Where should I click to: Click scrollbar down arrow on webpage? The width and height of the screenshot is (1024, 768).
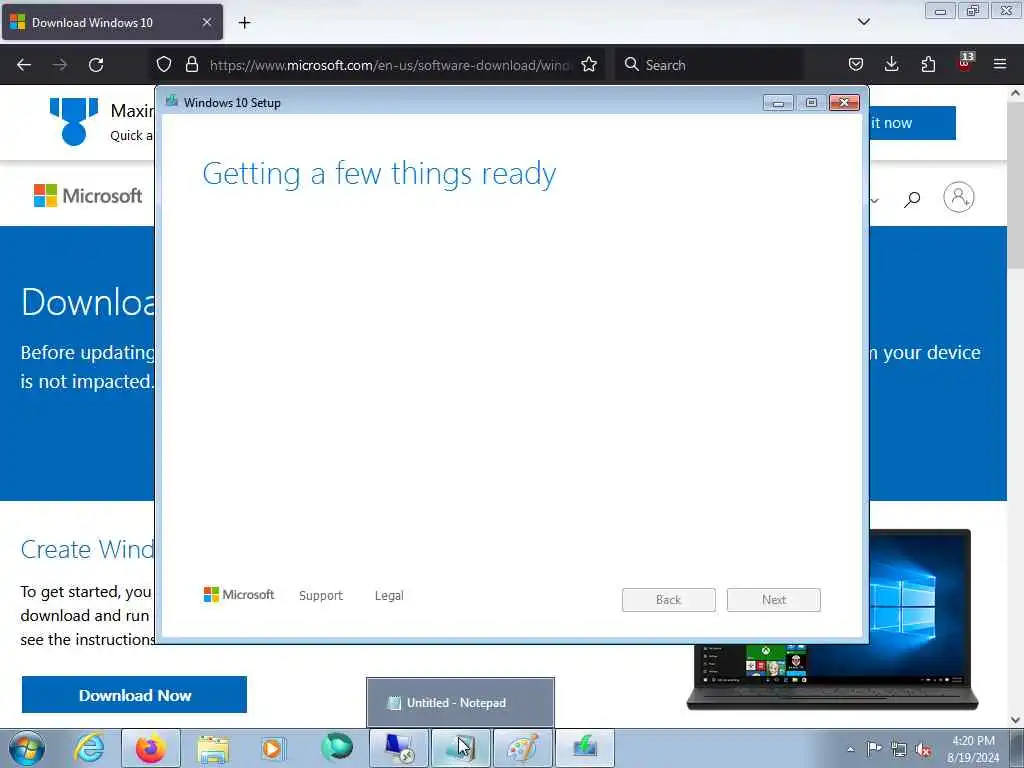[1016, 720]
